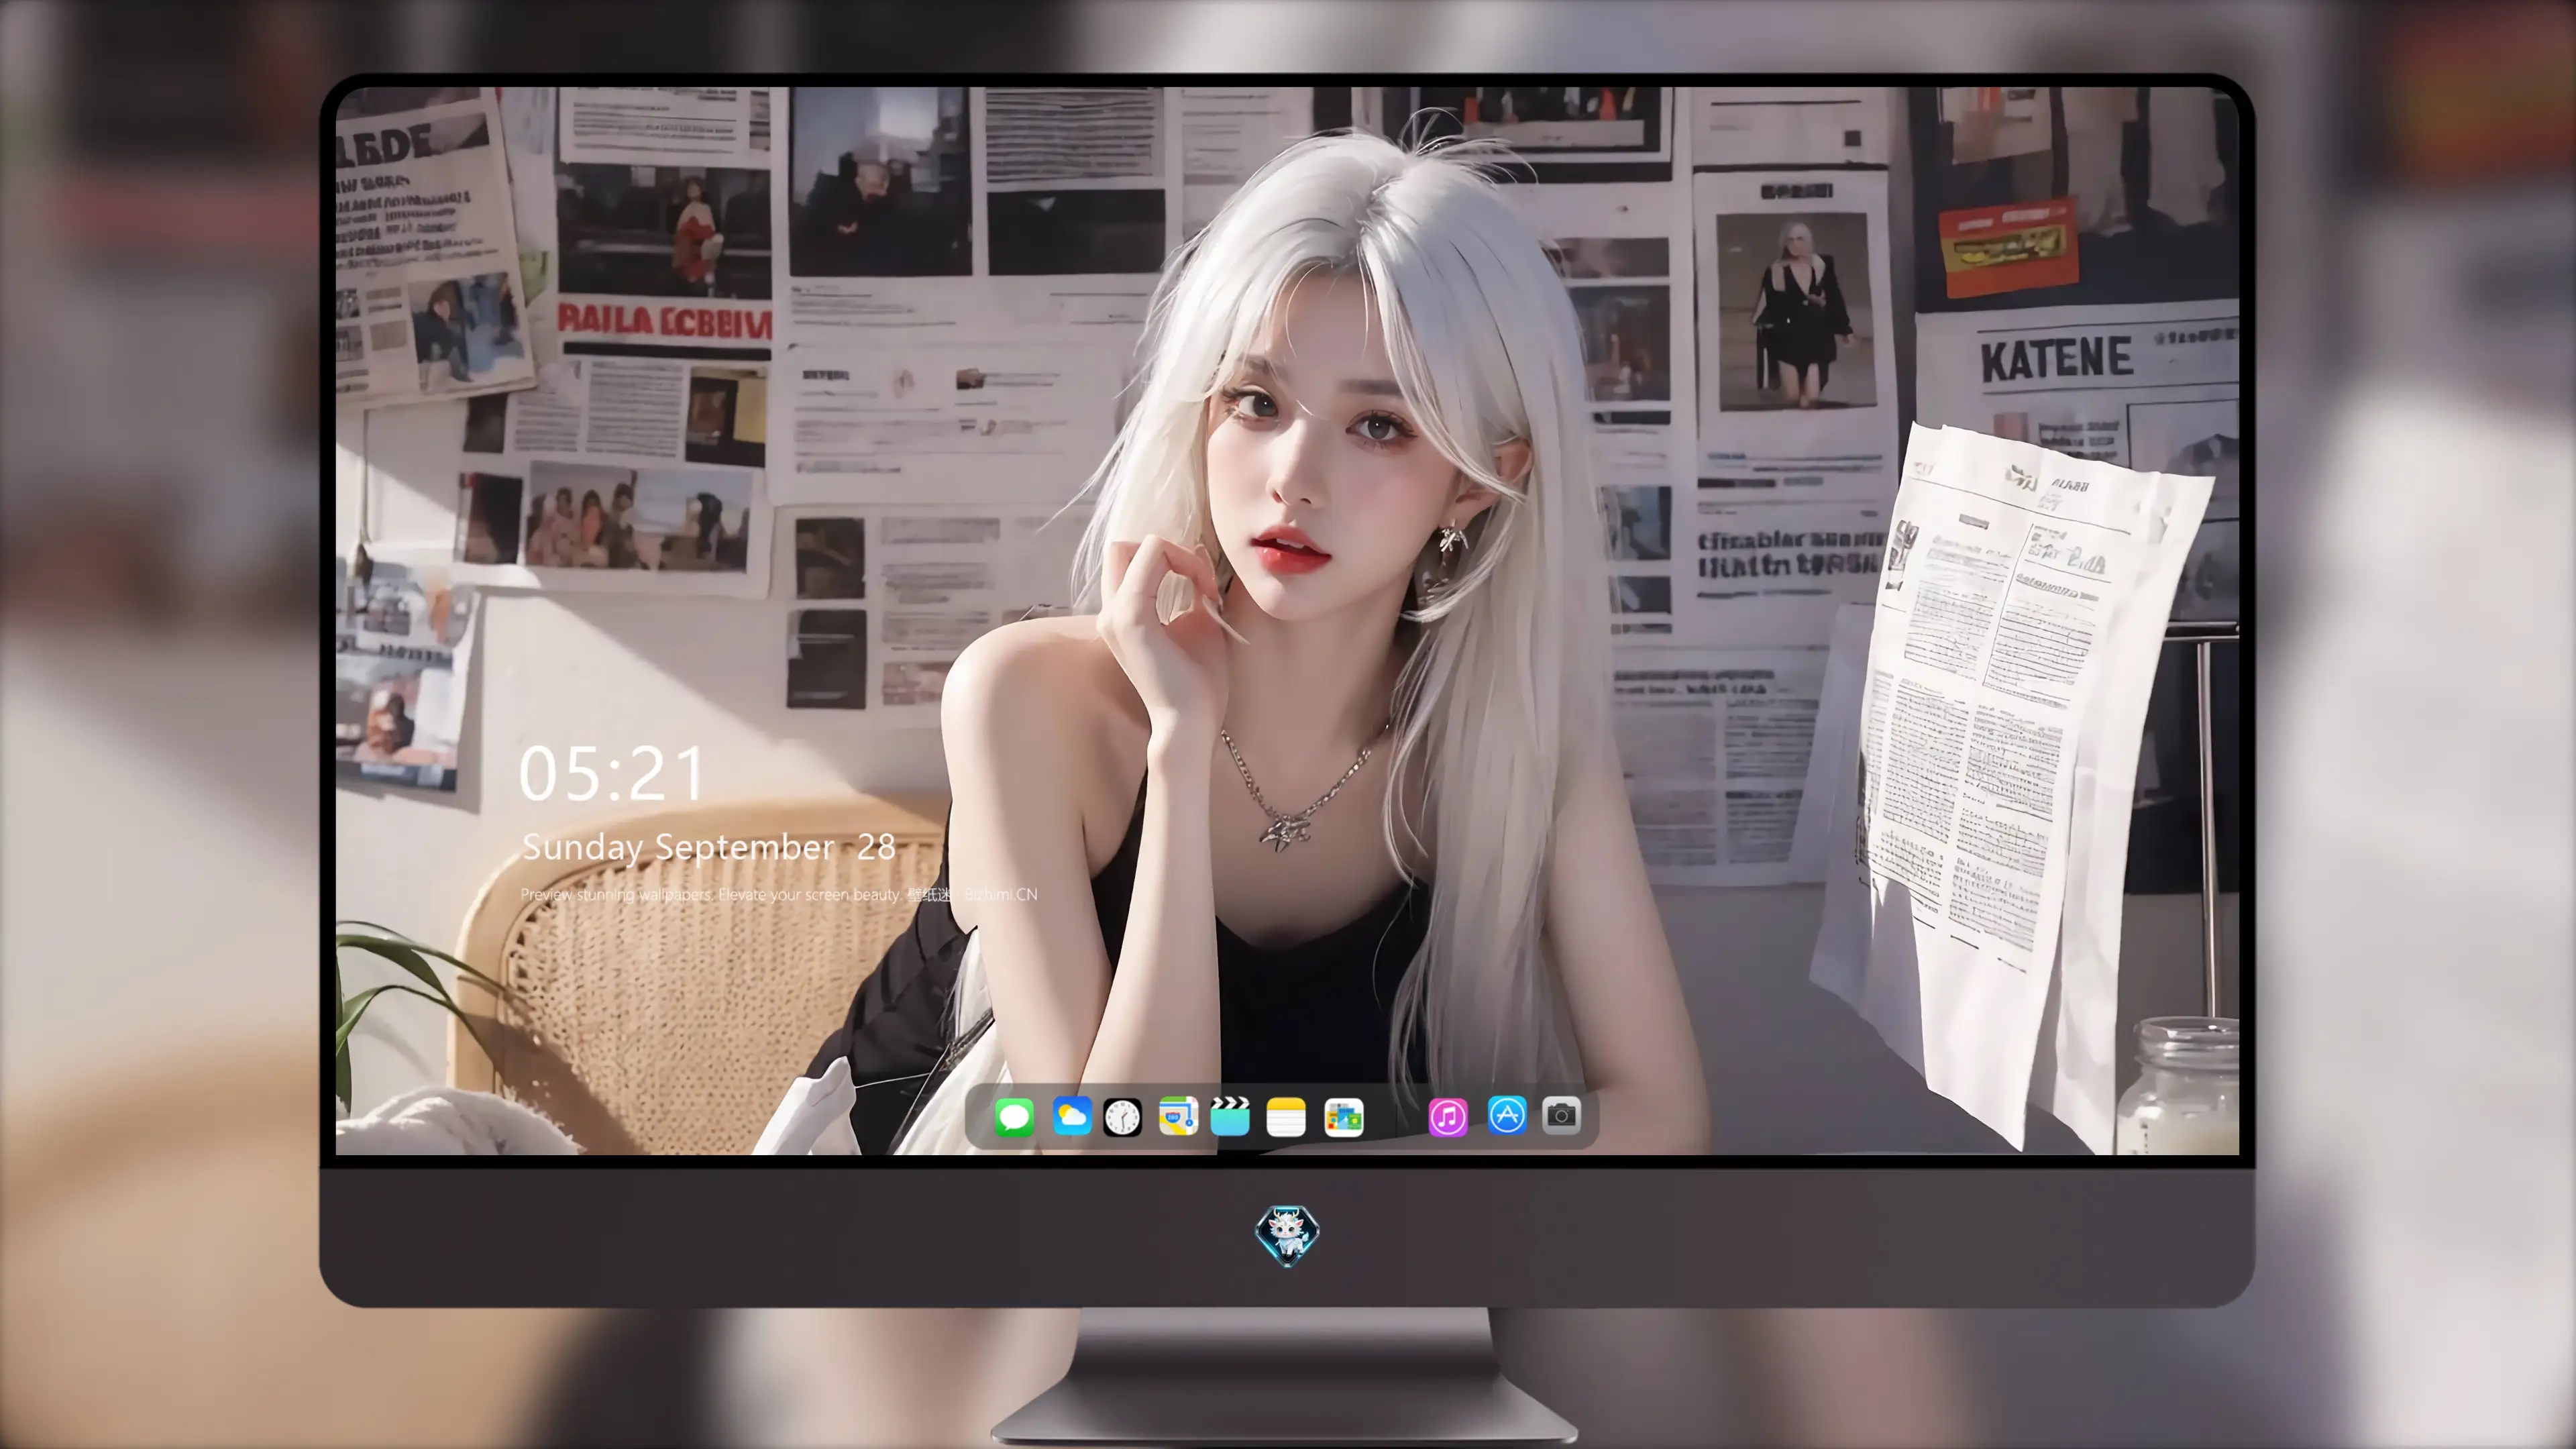The height and width of the screenshot is (1449, 2576).
Task: Open the Weather app in the dock
Action: (x=1071, y=1116)
